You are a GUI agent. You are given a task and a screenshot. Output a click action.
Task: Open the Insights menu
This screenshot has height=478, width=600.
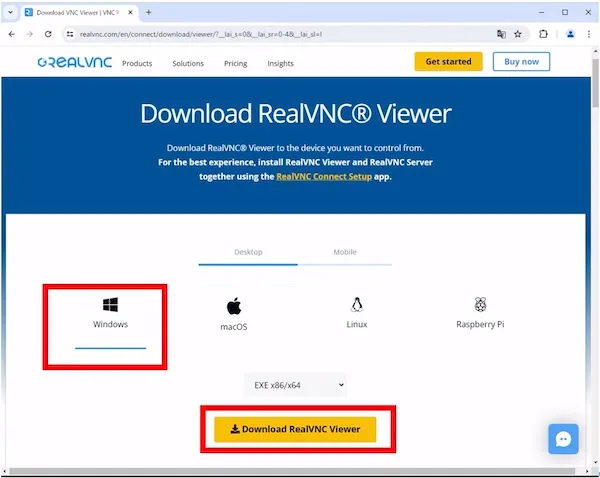coord(280,64)
